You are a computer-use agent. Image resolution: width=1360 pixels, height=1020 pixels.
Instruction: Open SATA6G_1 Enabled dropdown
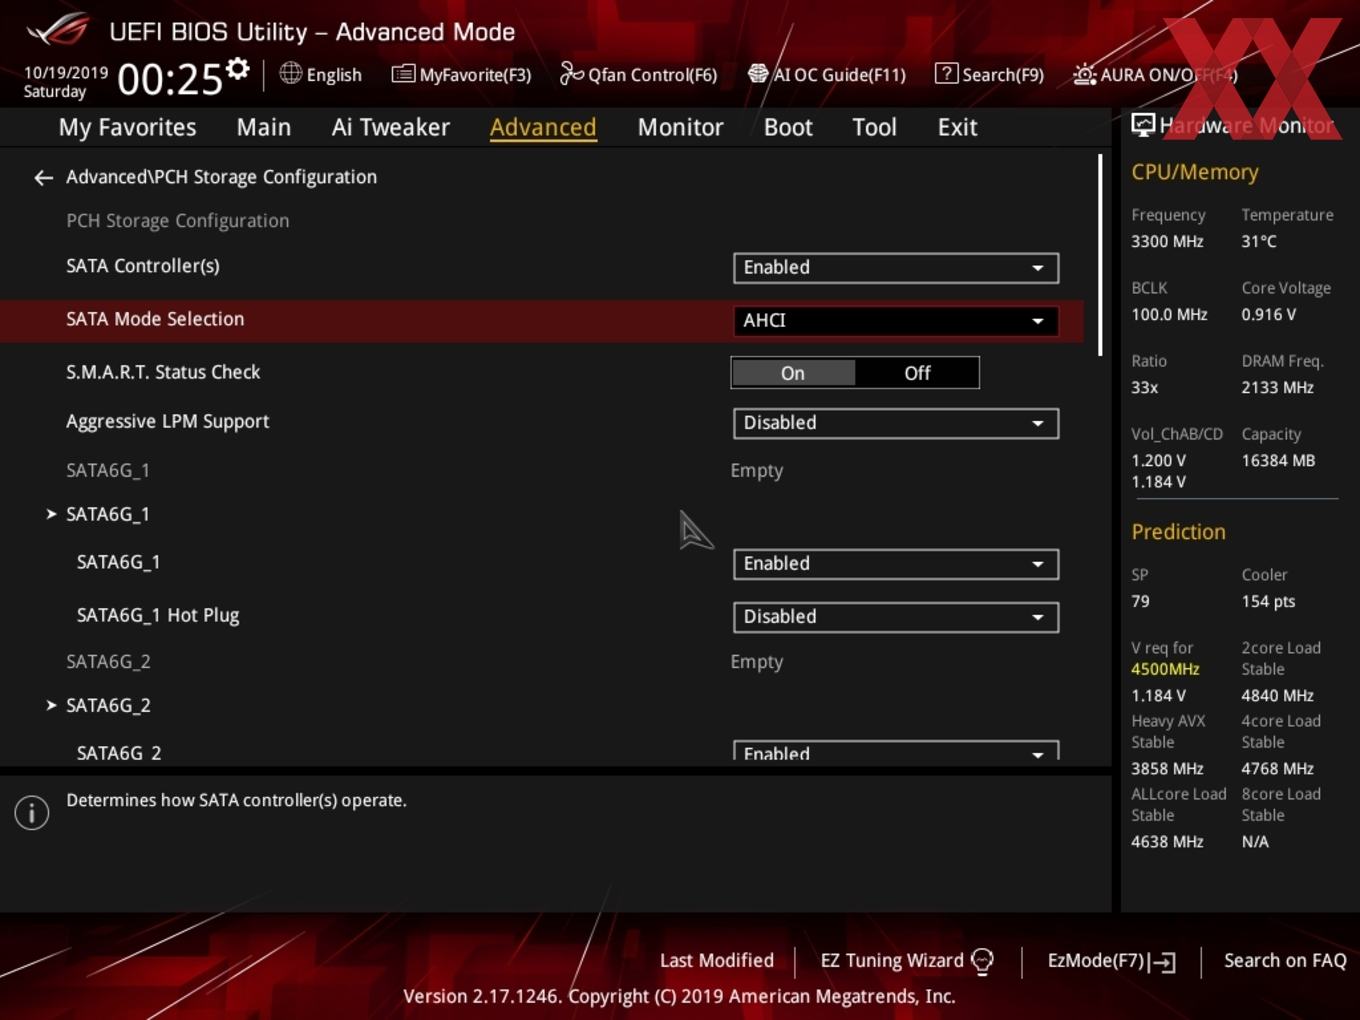point(895,564)
